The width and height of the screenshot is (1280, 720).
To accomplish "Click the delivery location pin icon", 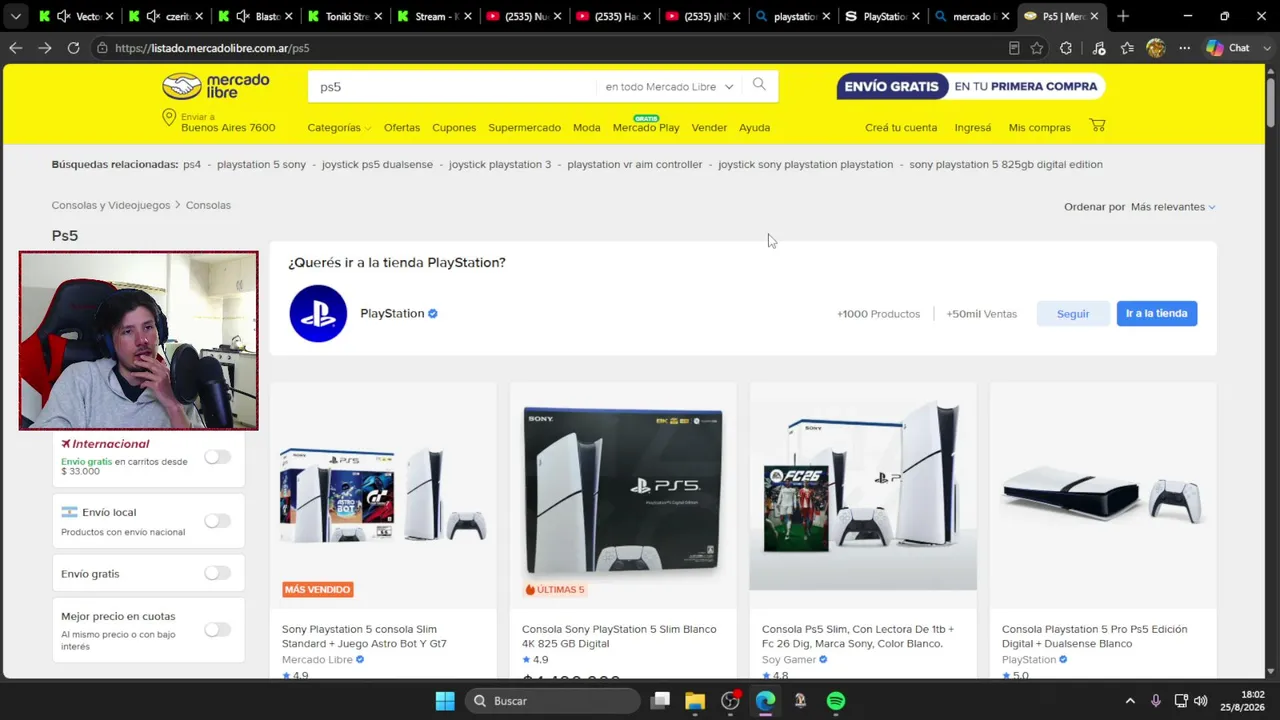I will [169, 118].
